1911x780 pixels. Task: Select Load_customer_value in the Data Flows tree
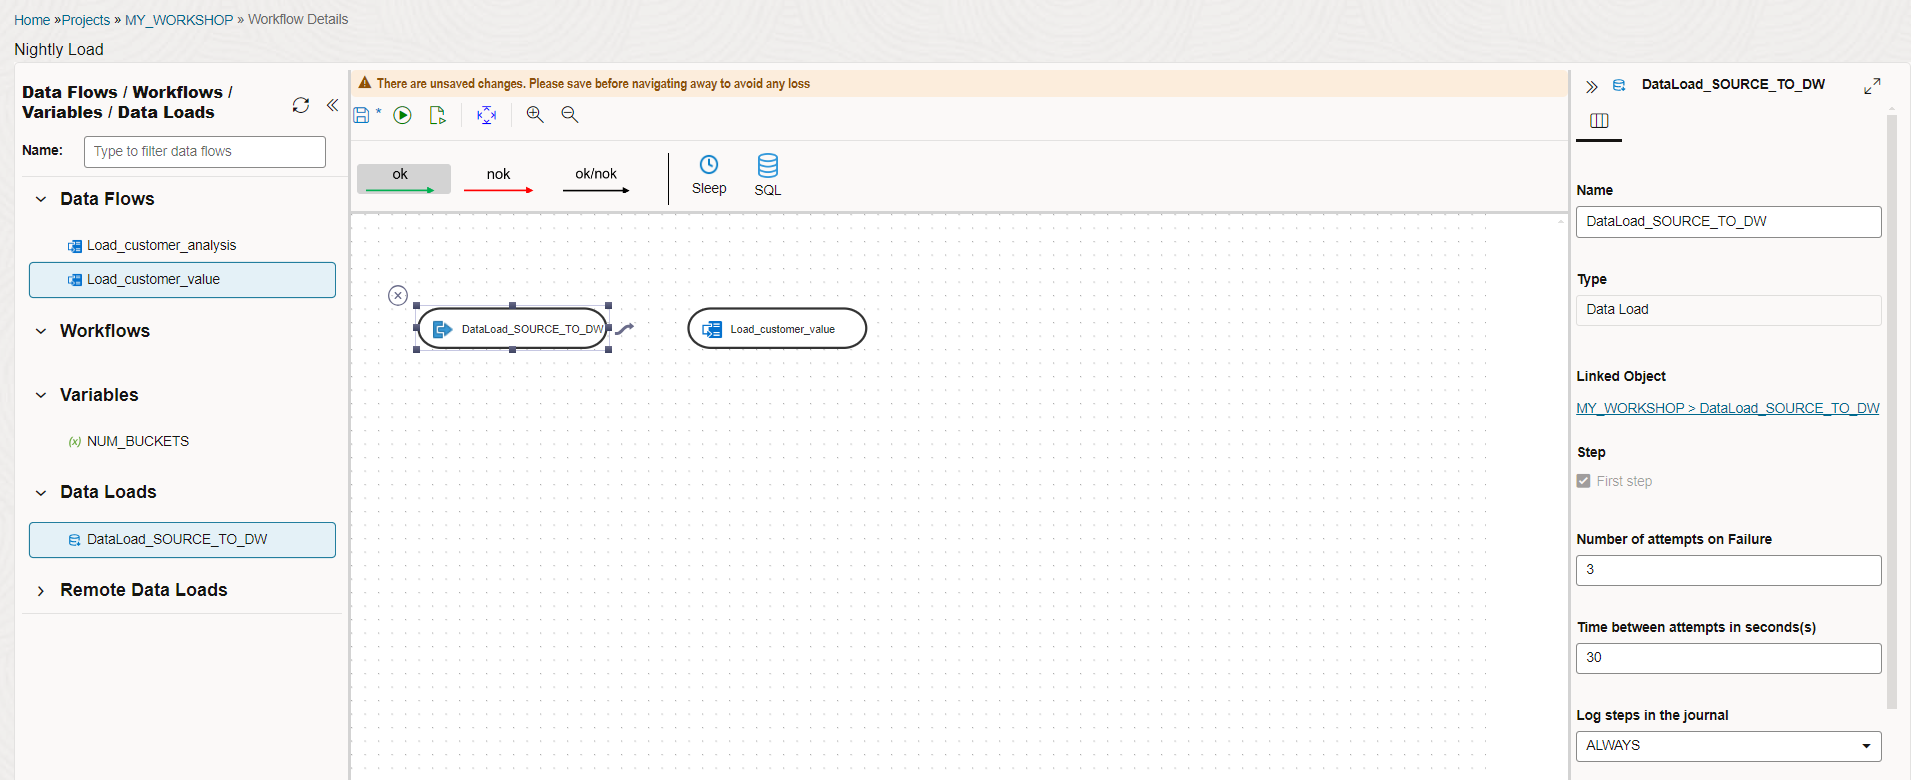click(x=182, y=280)
